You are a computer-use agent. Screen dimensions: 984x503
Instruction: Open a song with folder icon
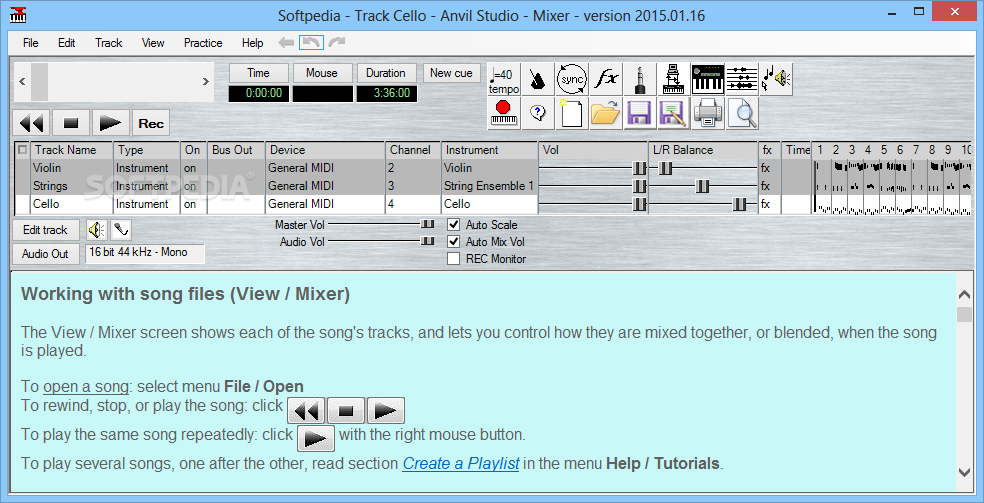coord(606,114)
